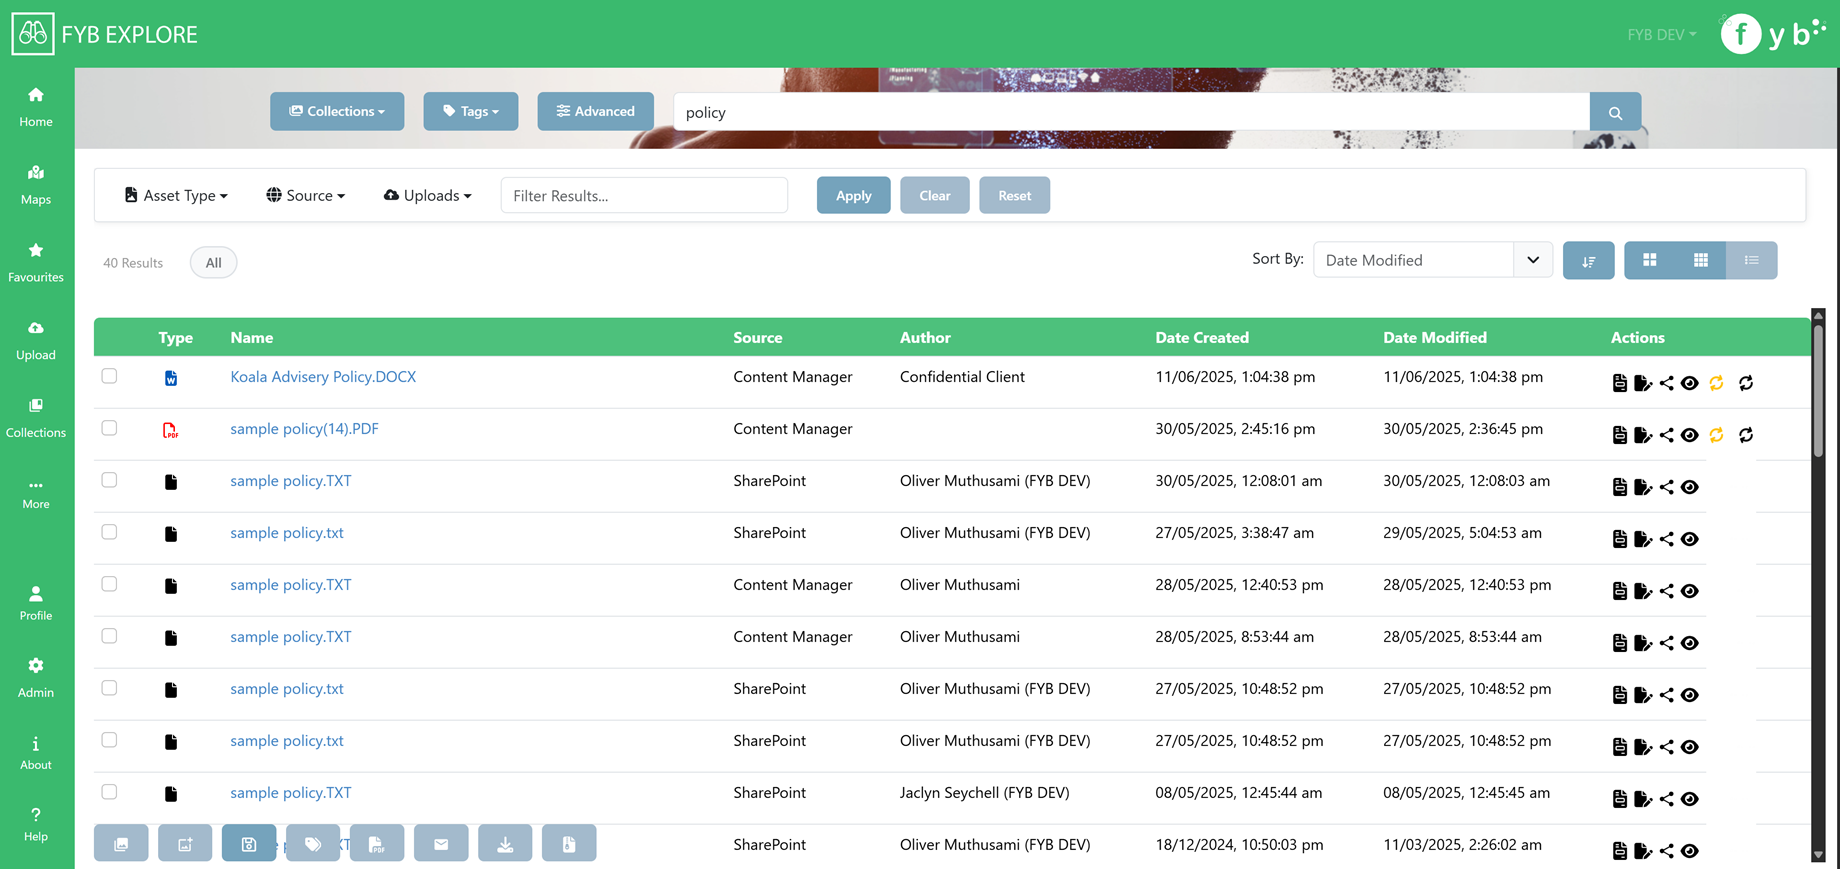Image resolution: width=1840 pixels, height=869 pixels.
Task: Click the results vertical scrollbar
Action: [x=1818, y=391]
